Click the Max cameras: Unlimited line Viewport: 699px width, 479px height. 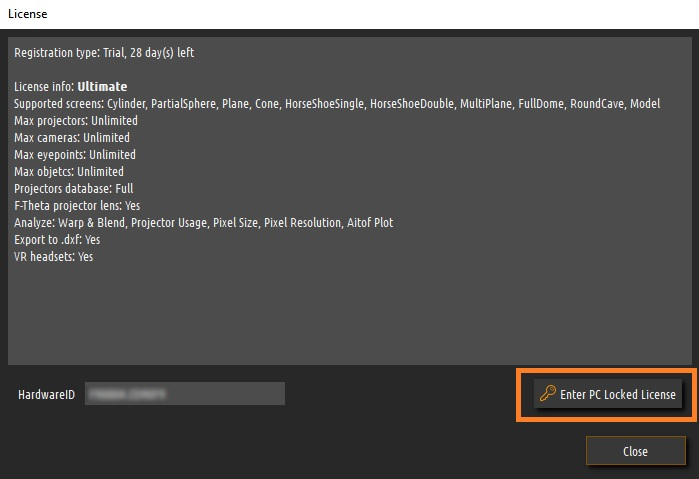point(72,137)
